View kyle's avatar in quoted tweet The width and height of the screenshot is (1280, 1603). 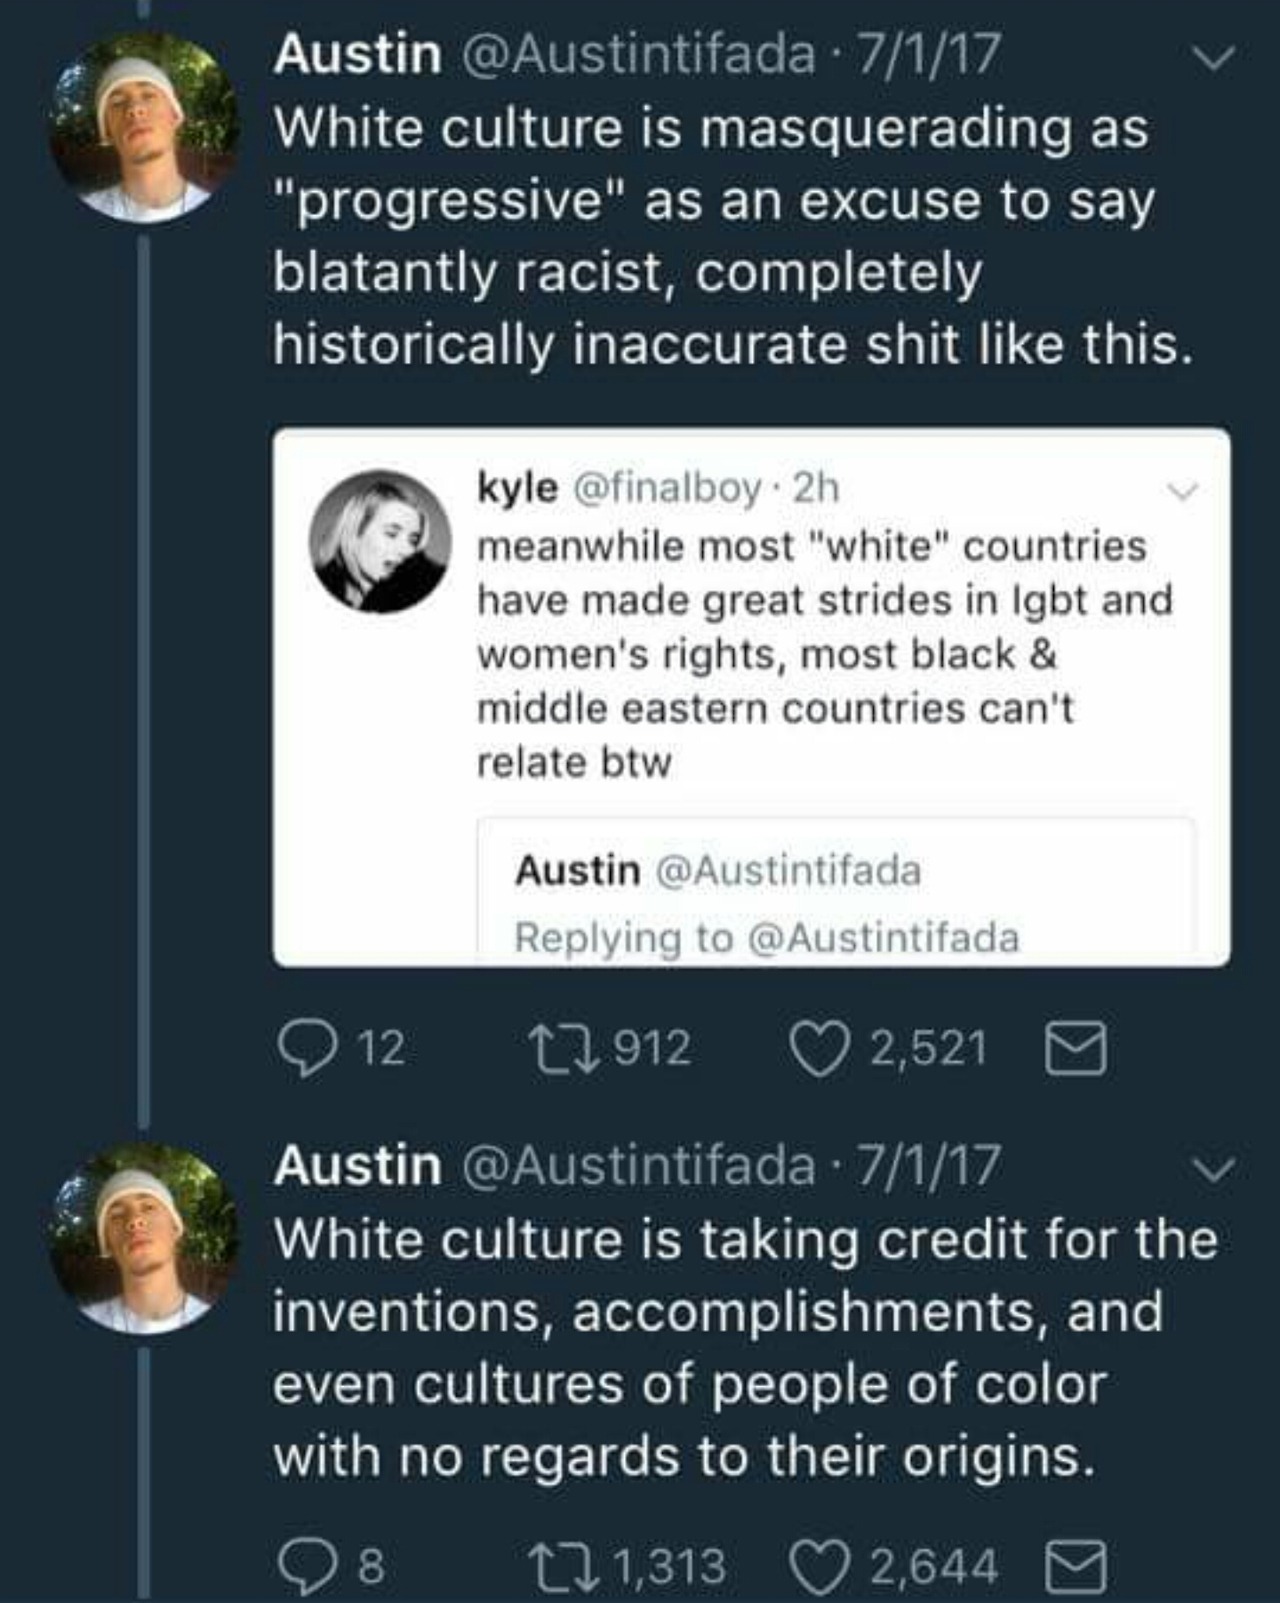pos(380,540)
